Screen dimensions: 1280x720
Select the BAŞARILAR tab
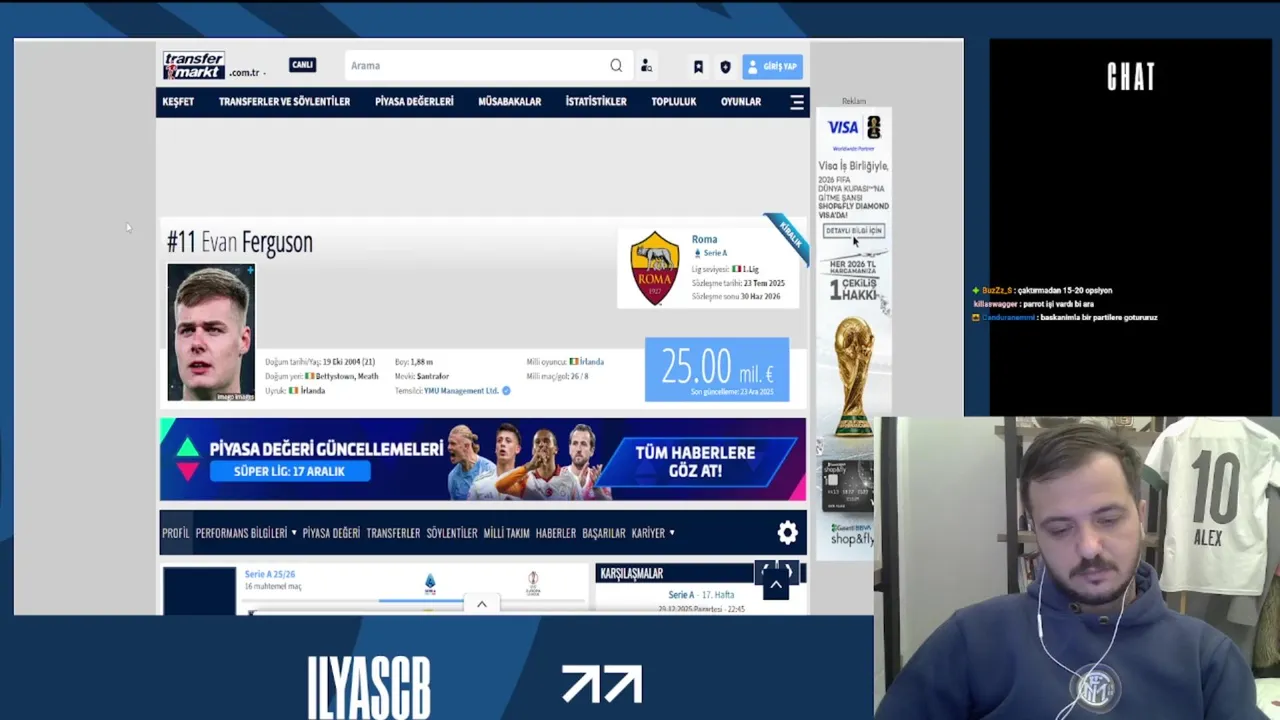[604, 533]
